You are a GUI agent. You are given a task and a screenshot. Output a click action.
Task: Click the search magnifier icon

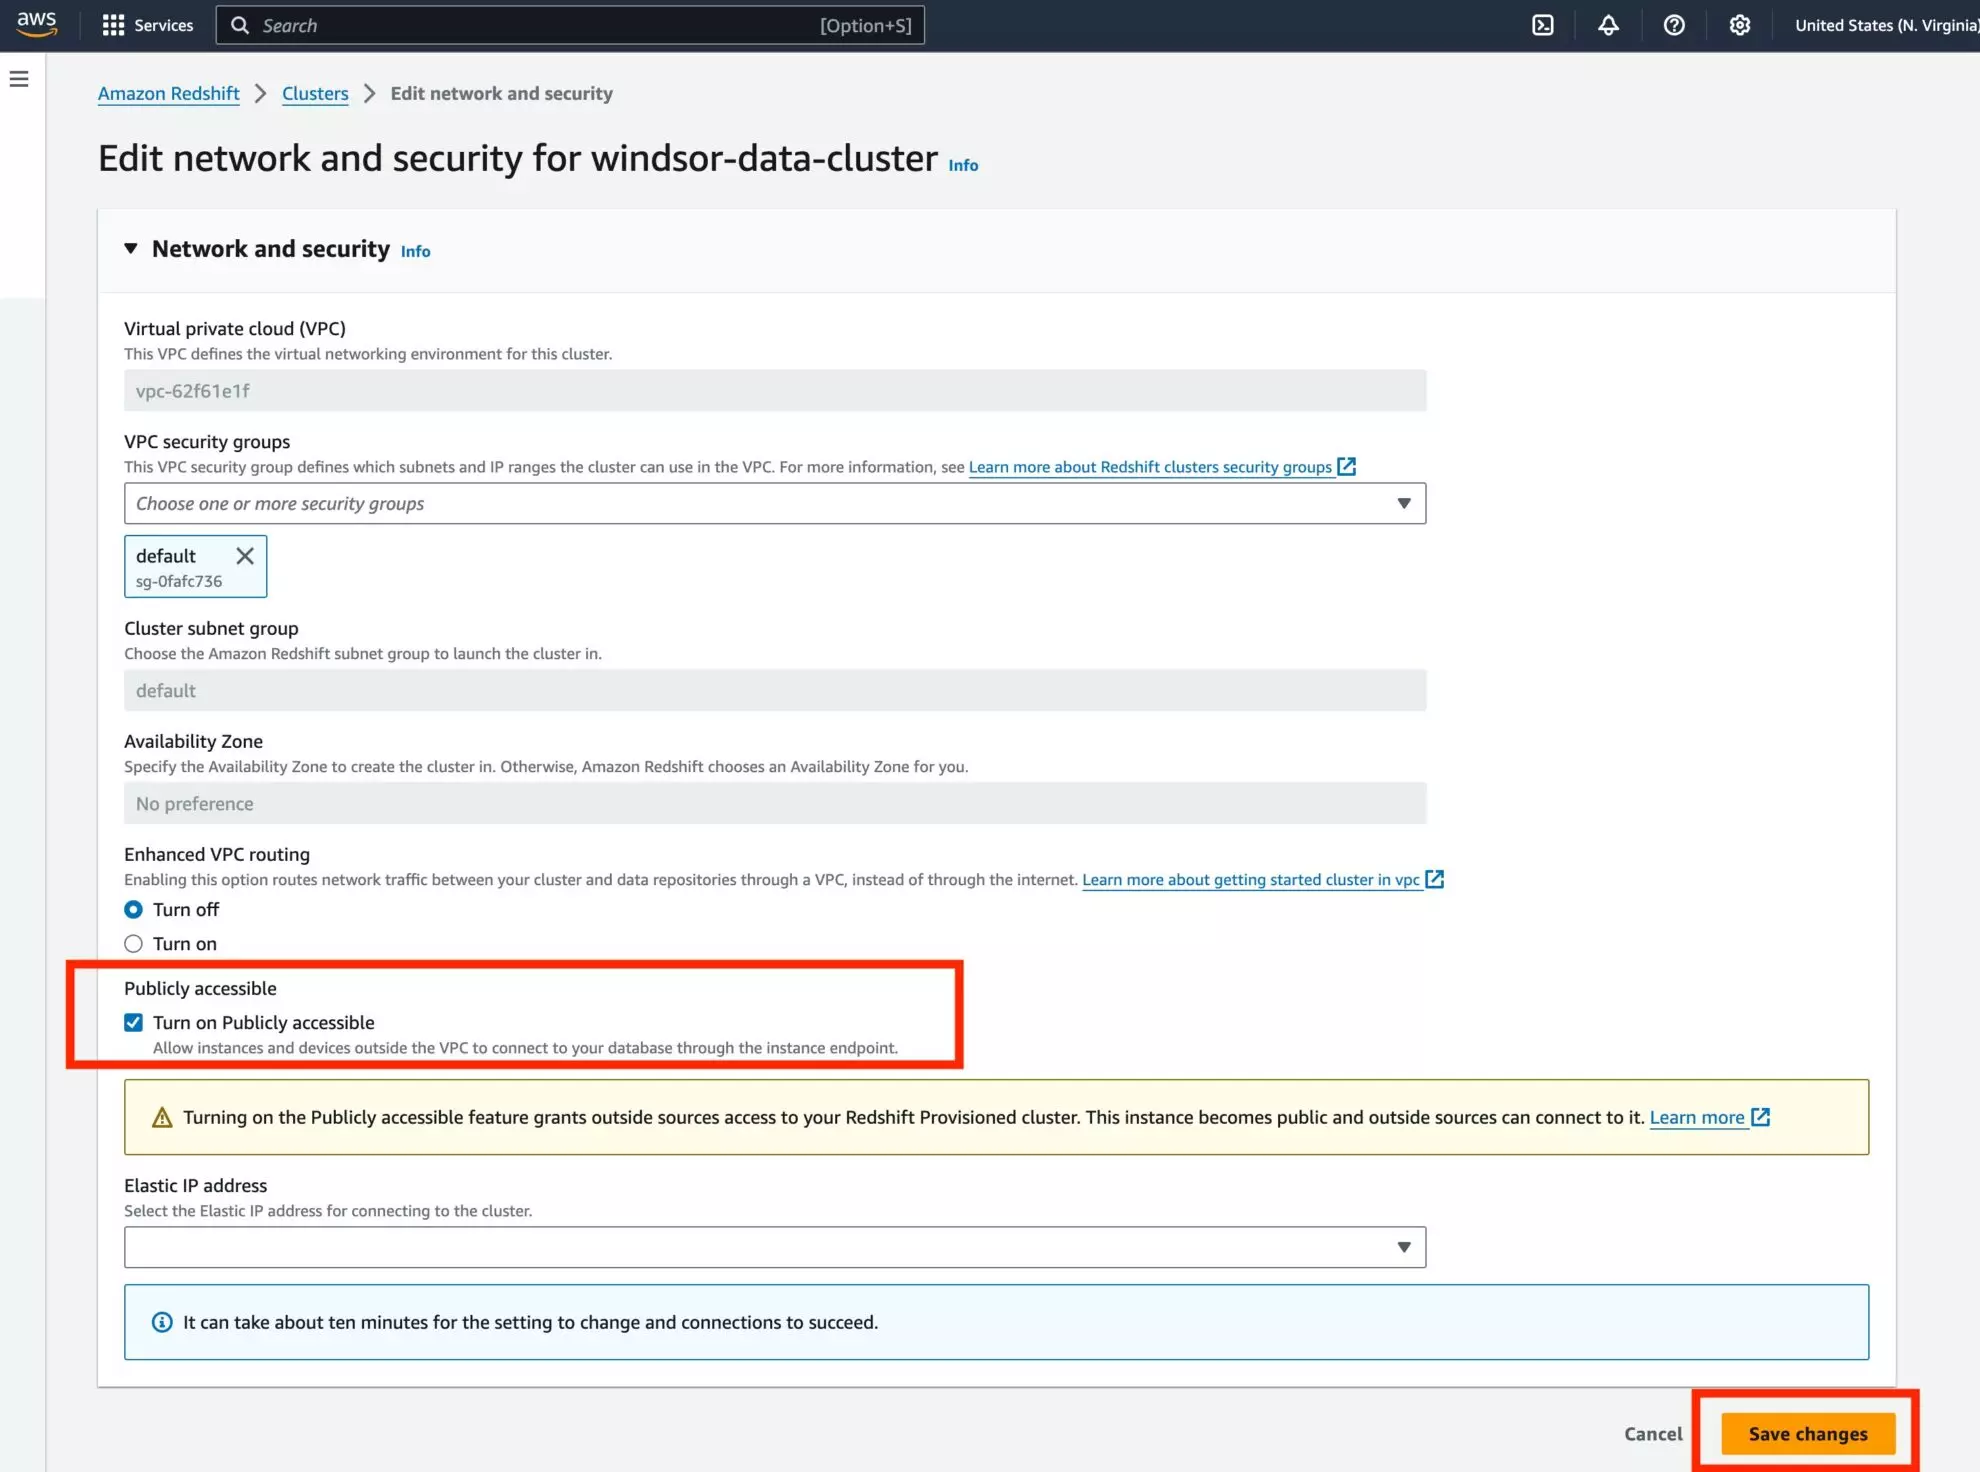click(x=240, y=25)
